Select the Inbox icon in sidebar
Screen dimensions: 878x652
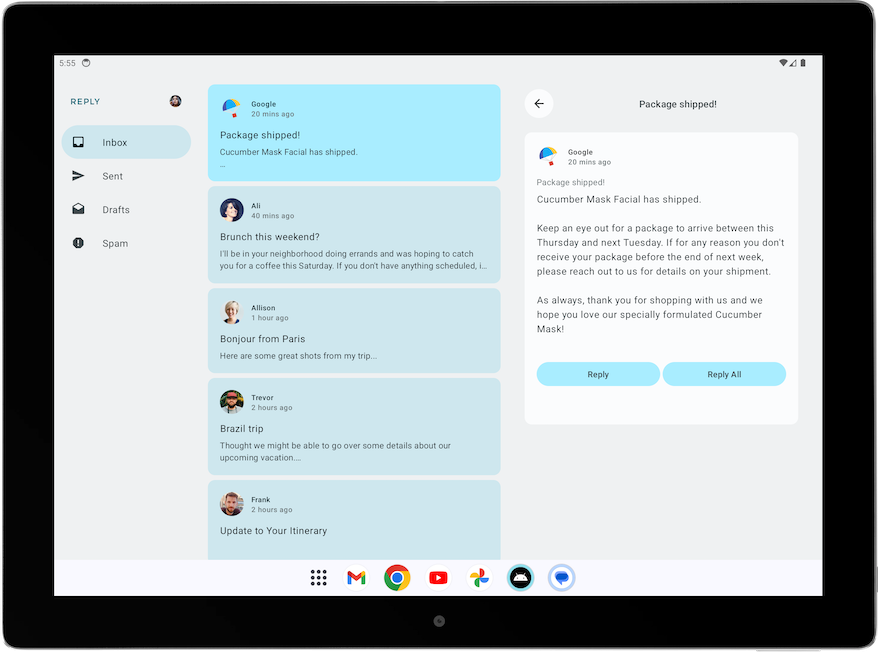coord(78,141)
